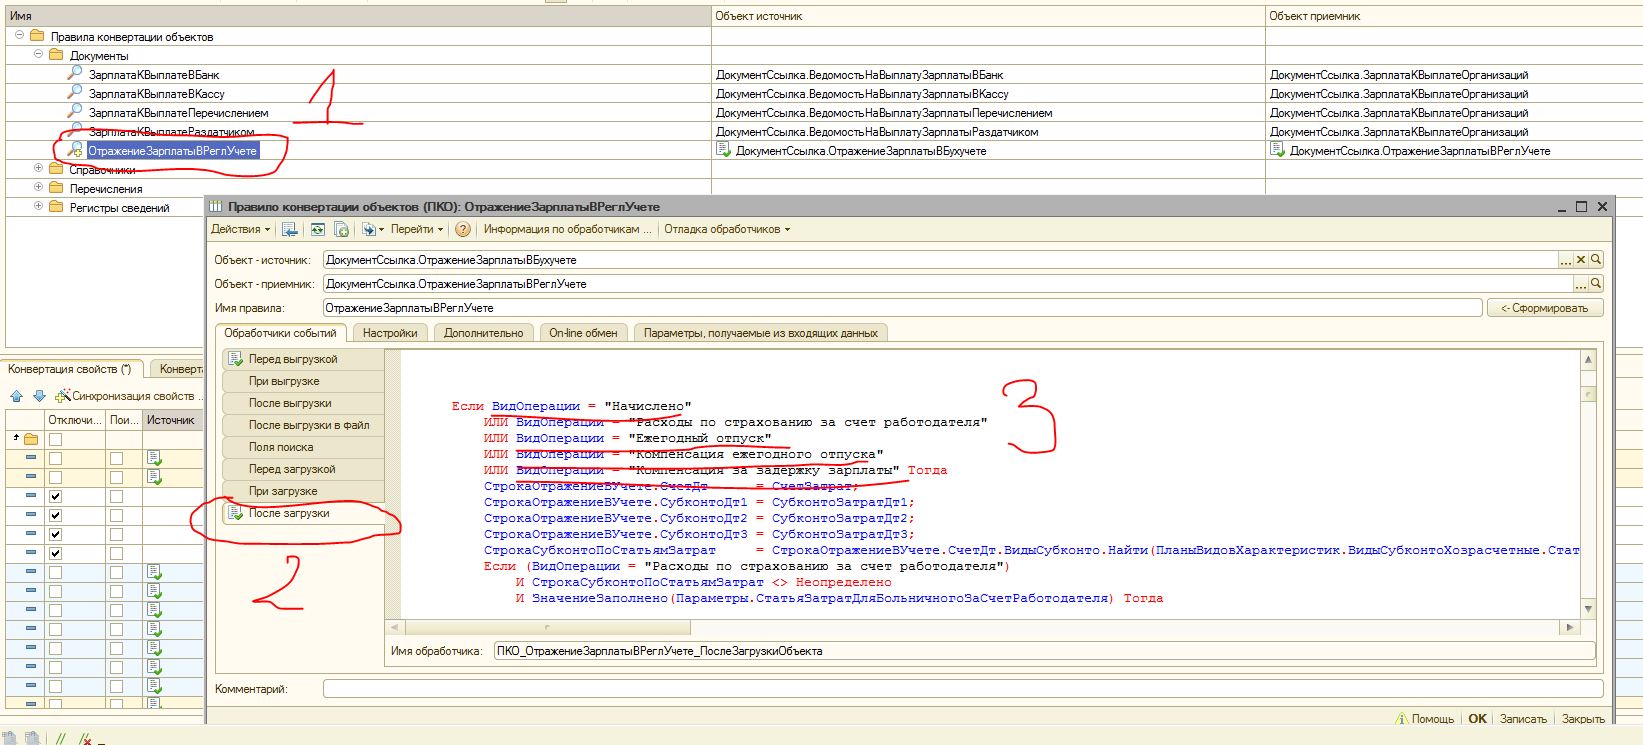1643x745 pixels.
Task: Click the Синхронизация свойств wand icon
Action: [64, 396]
